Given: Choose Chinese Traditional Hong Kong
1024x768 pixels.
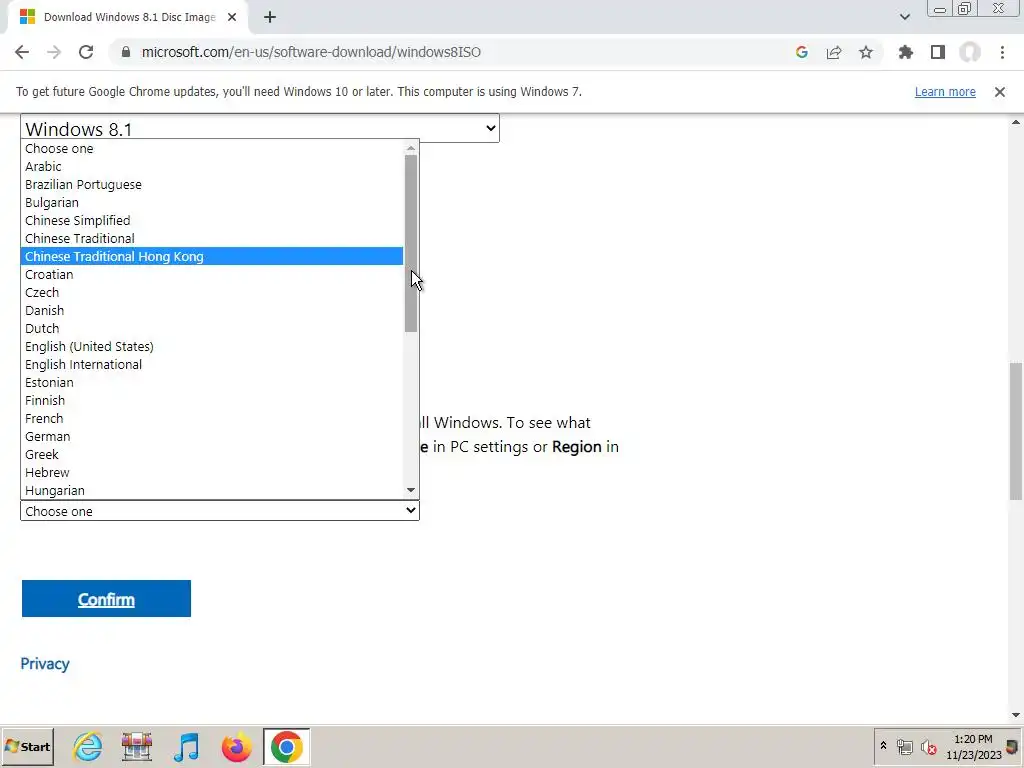Looking at the screenshot, I should tap(212, 256).
